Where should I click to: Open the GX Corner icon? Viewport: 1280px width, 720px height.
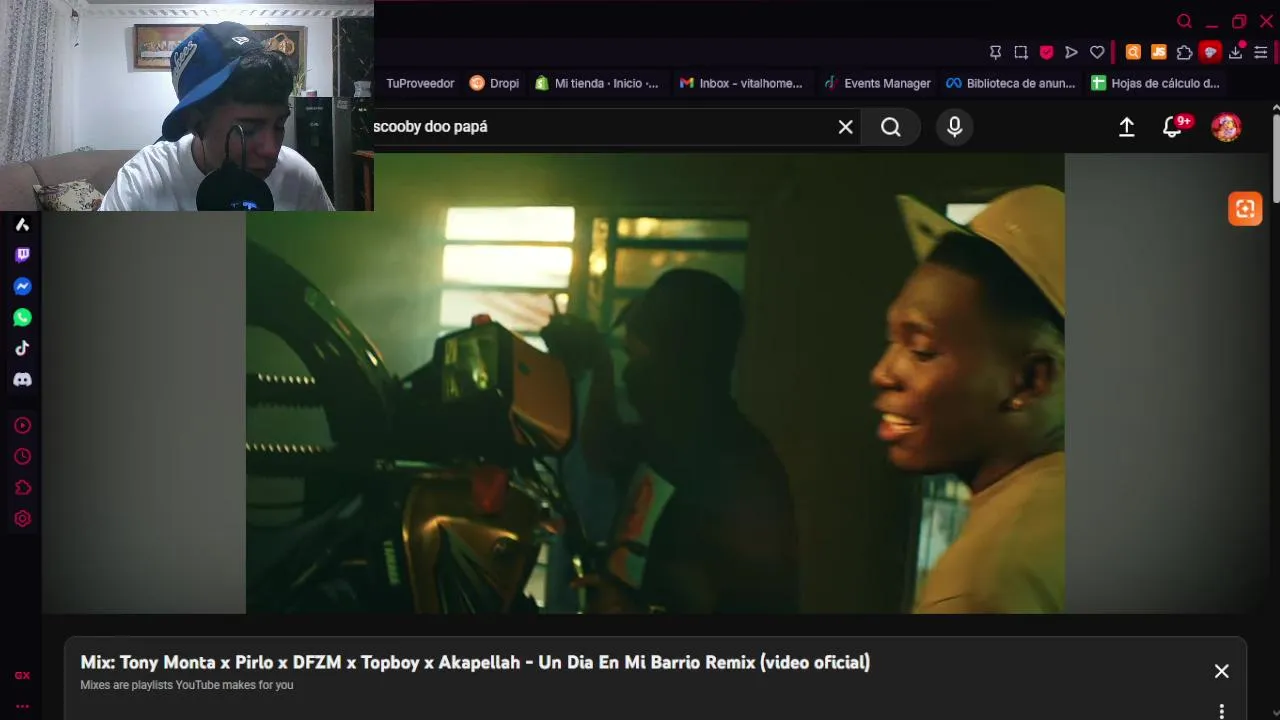(x=22, y=675)
